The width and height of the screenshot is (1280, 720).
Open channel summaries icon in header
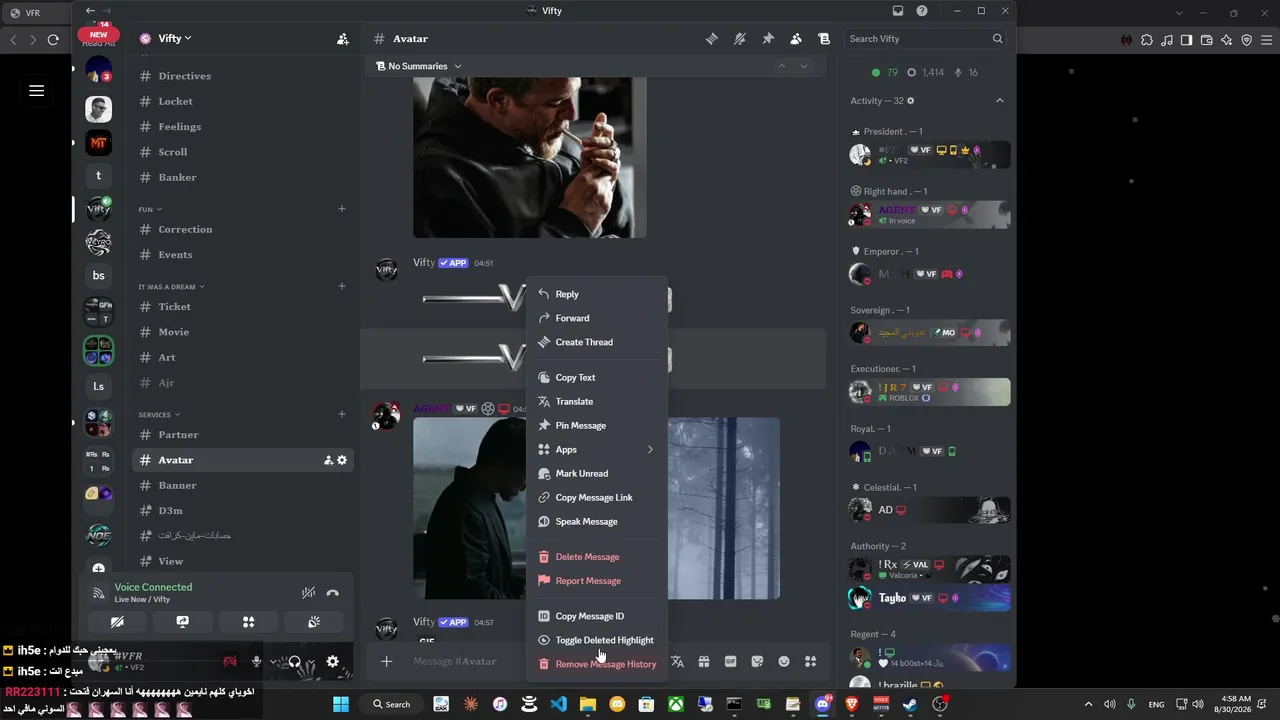coord(824,39)
